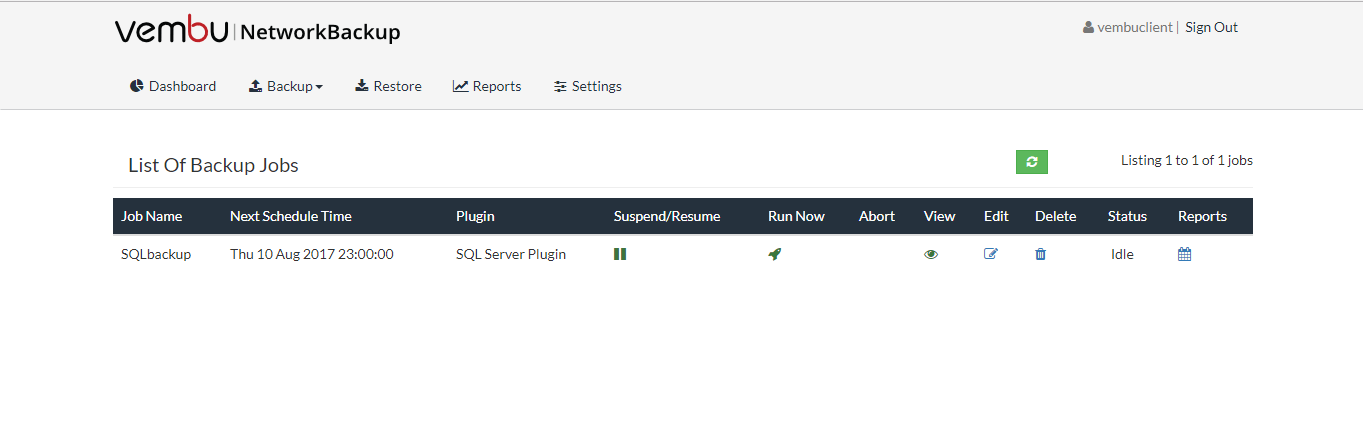Click the SQLbackup job name

click(156, 254)
